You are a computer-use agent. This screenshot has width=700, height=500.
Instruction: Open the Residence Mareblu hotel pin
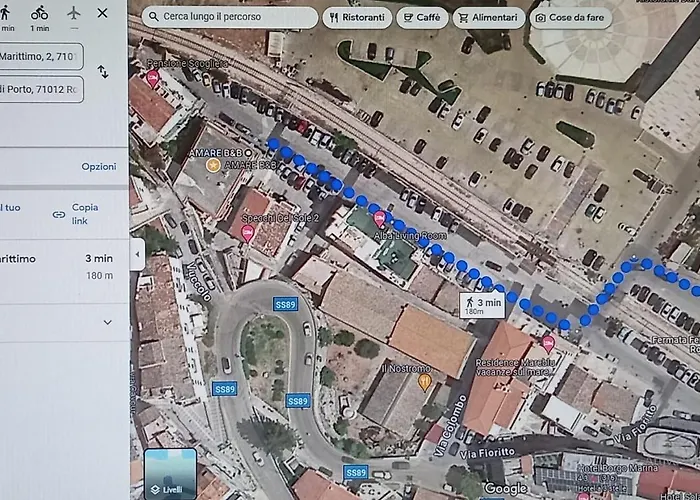(548, 344)
